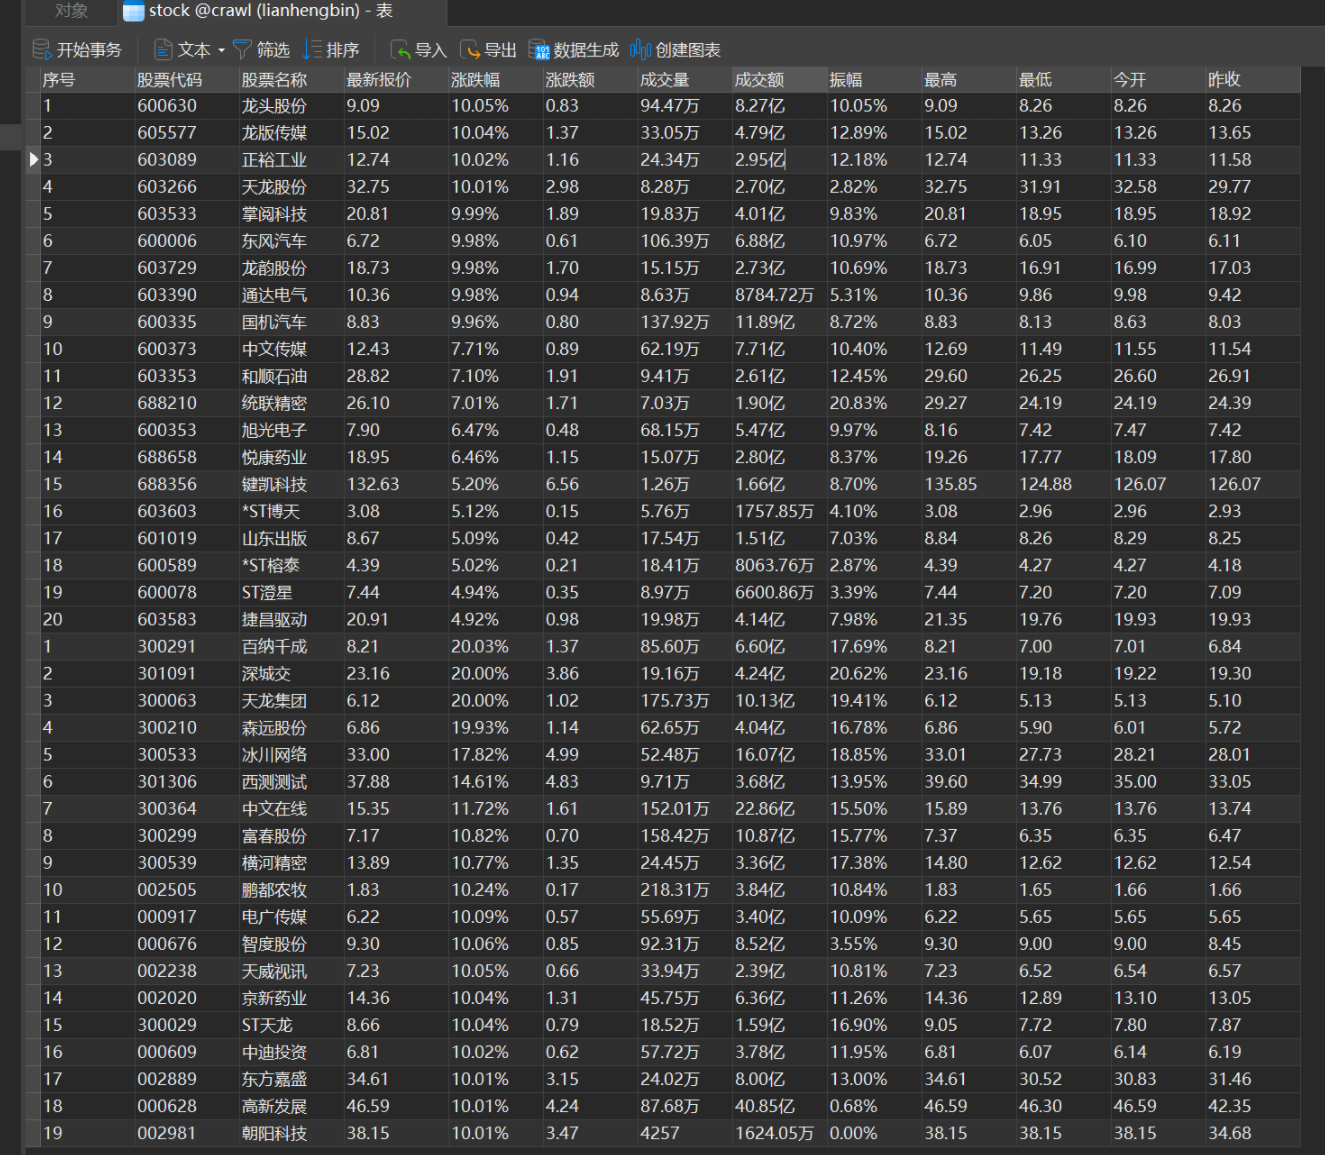This screenshot has height=1155, width=1325.
Task: Select the 横河精密 cell
Action: (x=291, y=861)
